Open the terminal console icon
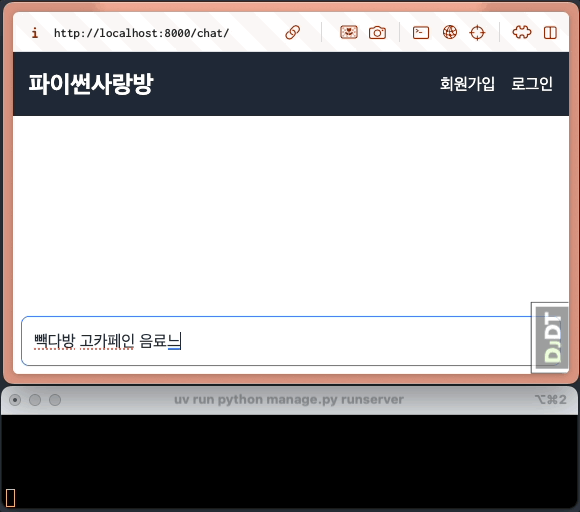580x512 pixels. click(x=421, y=33)
